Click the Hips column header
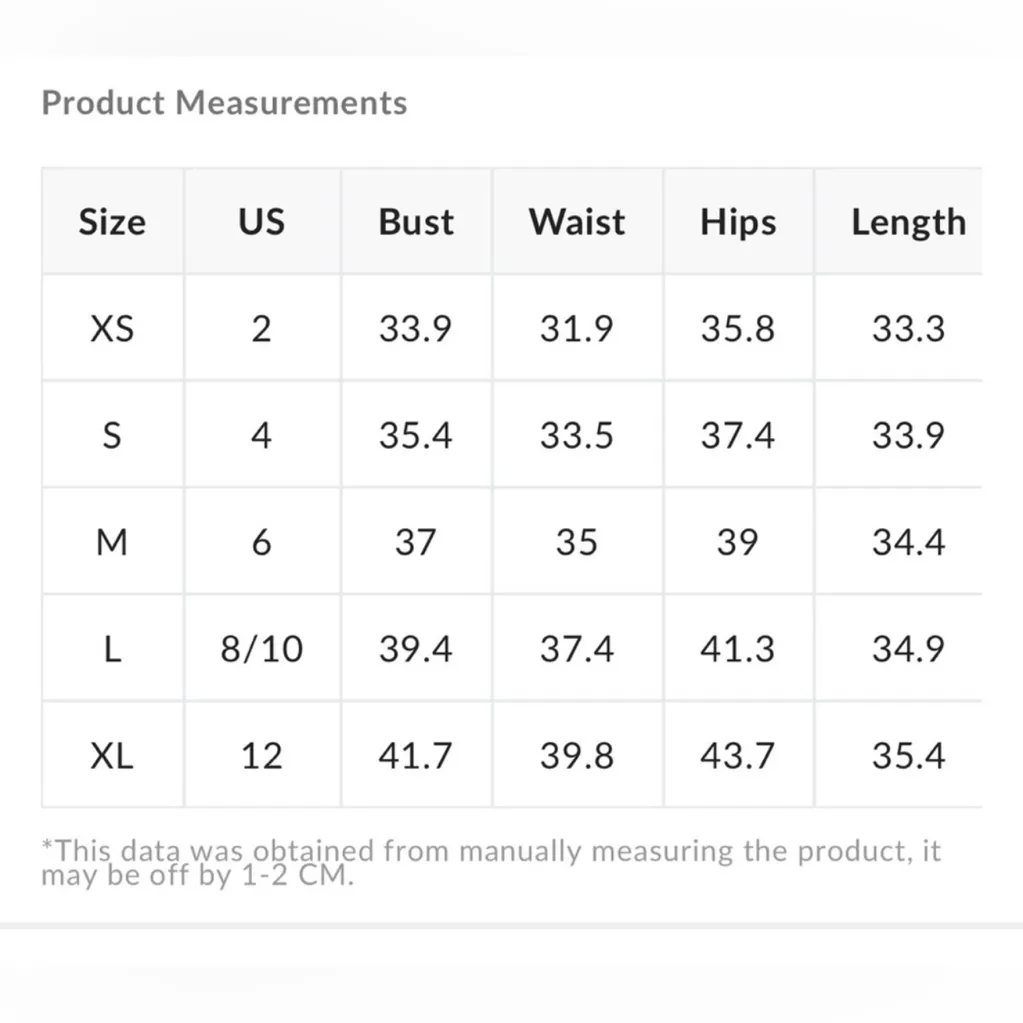Viewport: 1023px width, 1023px height. pos(738,222)
